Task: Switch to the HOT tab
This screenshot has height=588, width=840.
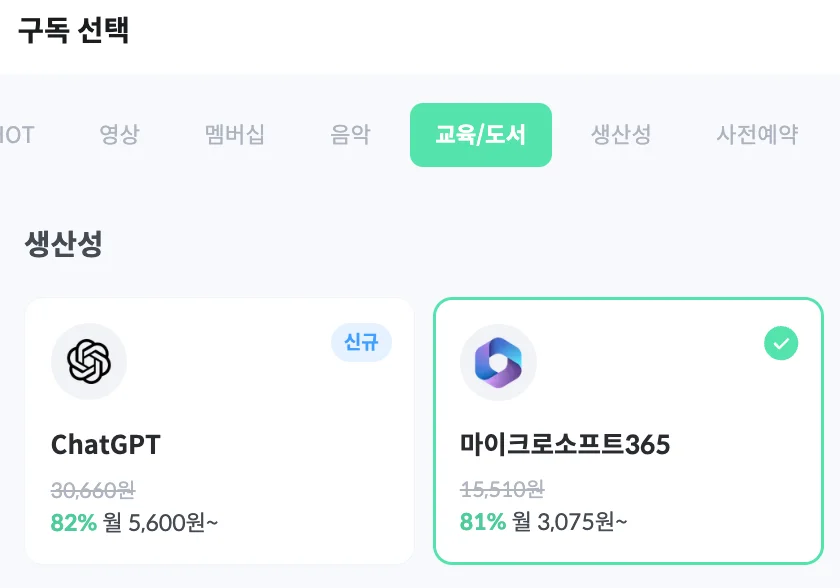Action: coord(16,135)
